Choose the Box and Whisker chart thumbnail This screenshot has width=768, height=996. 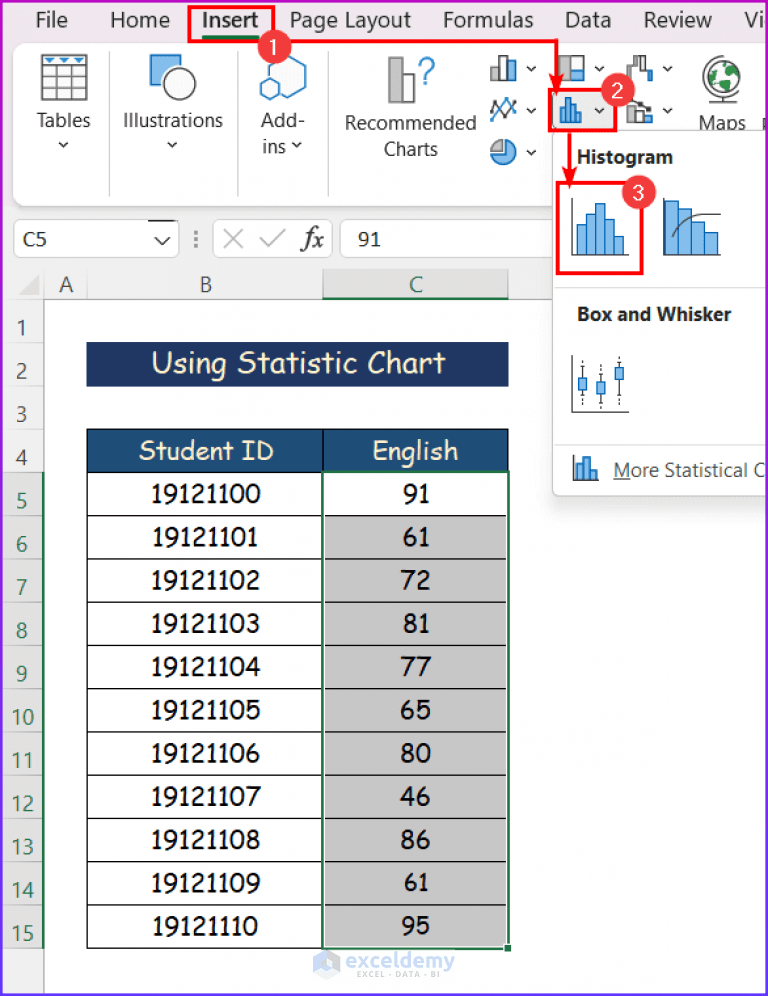click(x=598, y=380)
